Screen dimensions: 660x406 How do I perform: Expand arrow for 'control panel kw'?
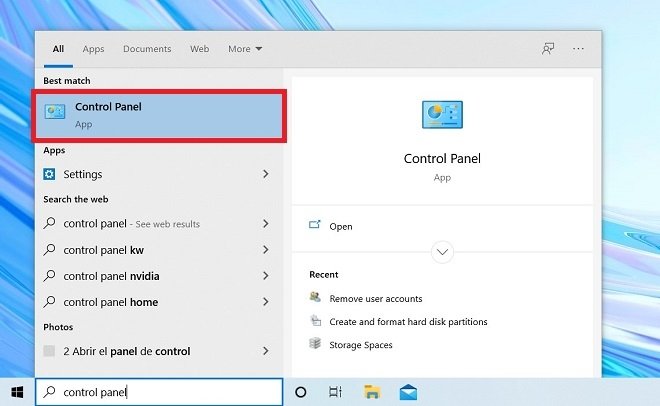[266, 249]
